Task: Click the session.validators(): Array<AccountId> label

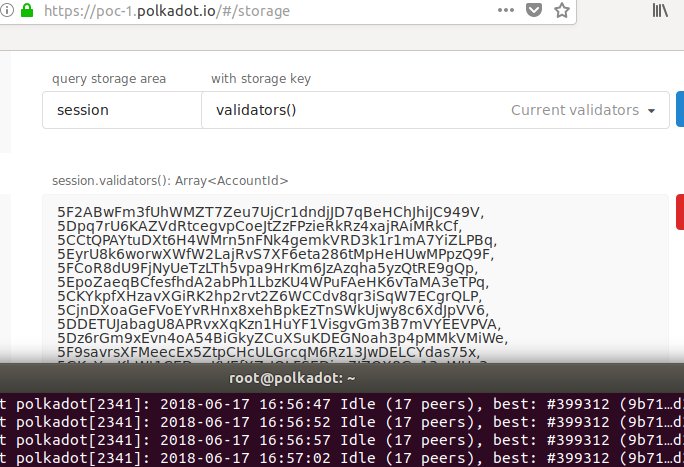Action: coord(170,181)
